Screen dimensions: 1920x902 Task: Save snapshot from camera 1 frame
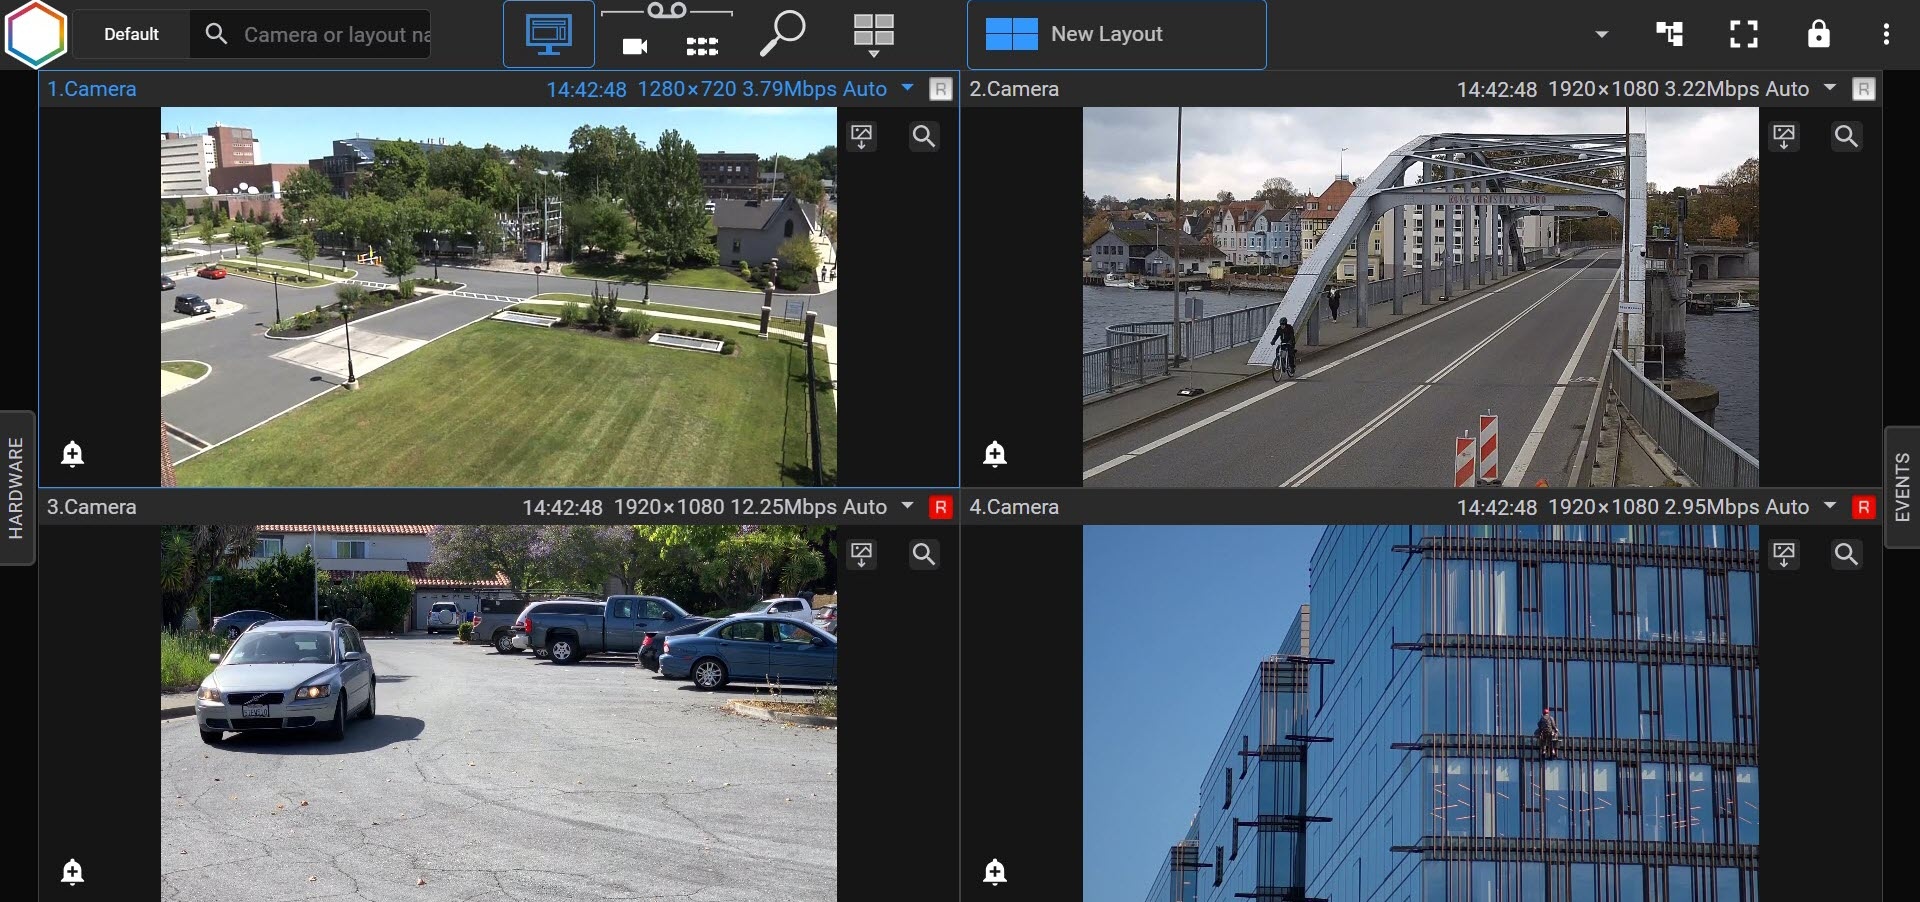pos(861,136)
